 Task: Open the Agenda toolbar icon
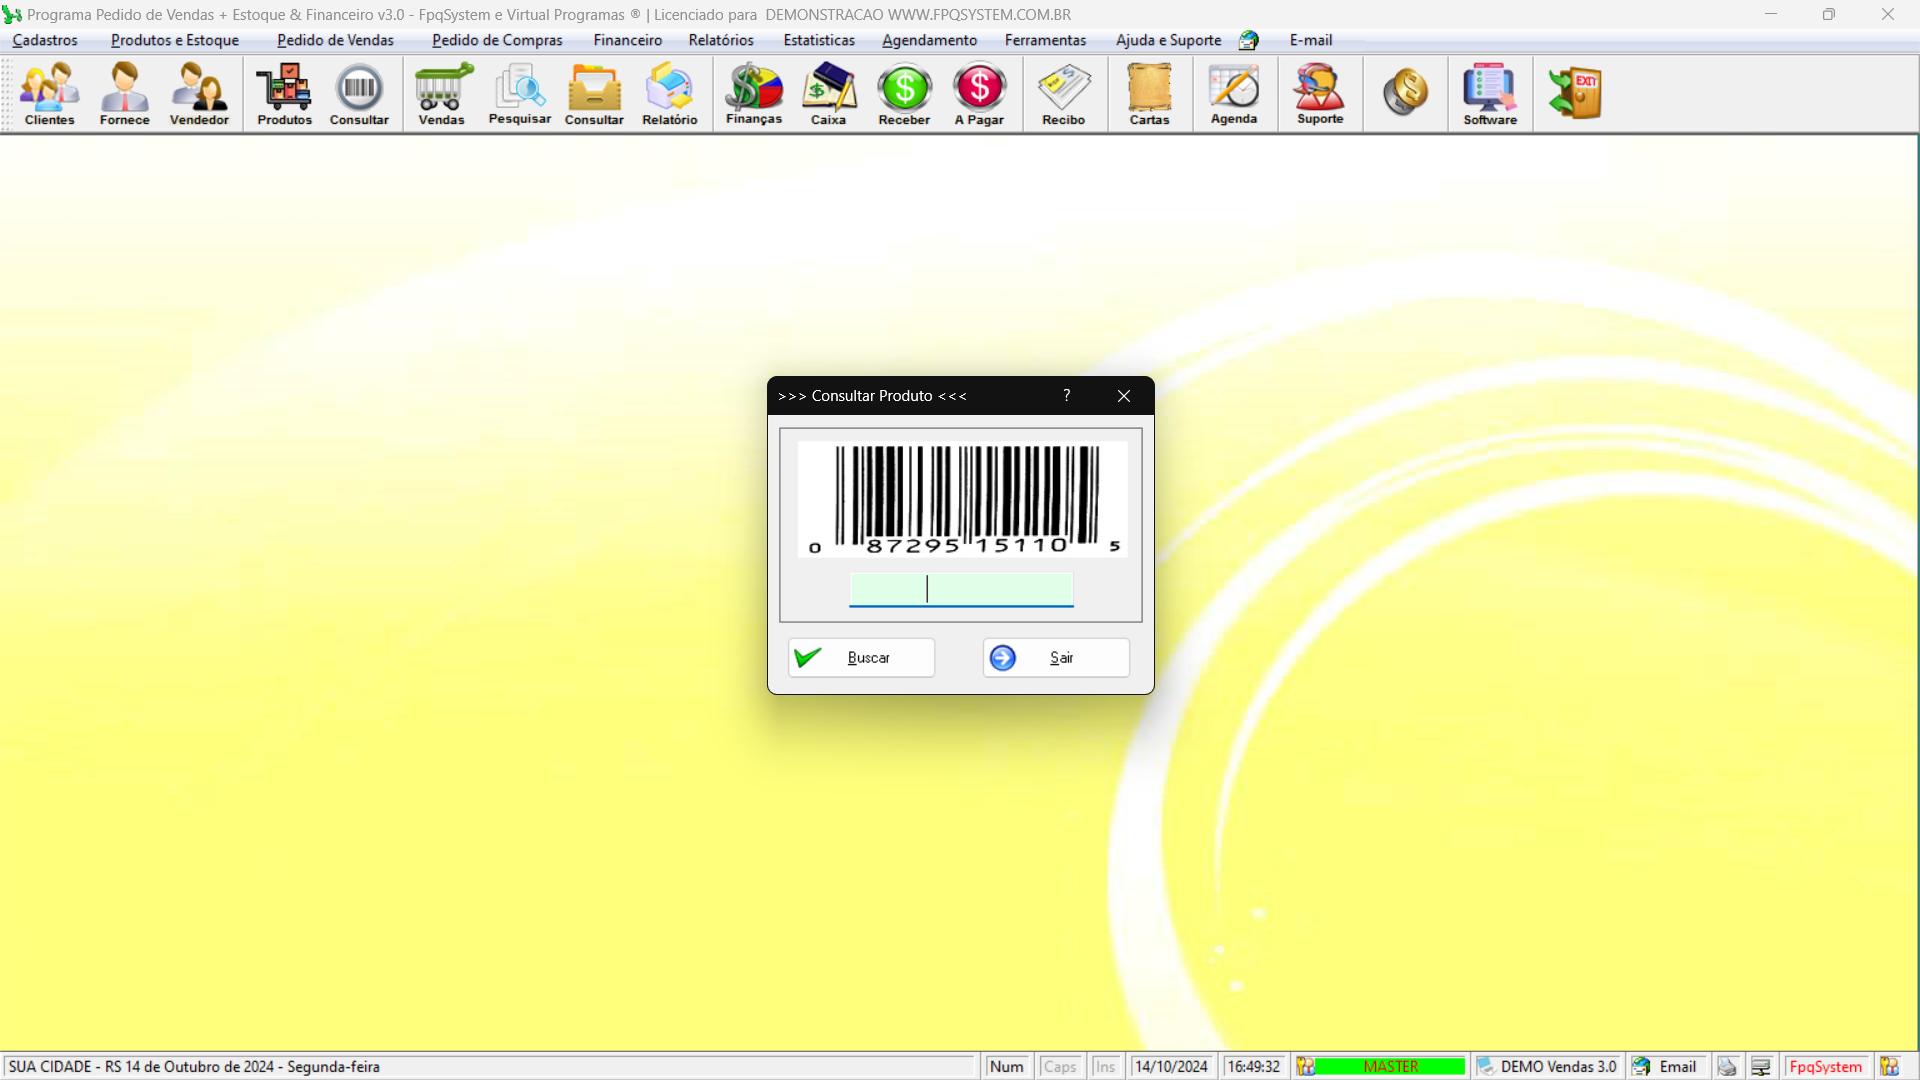1233,94
